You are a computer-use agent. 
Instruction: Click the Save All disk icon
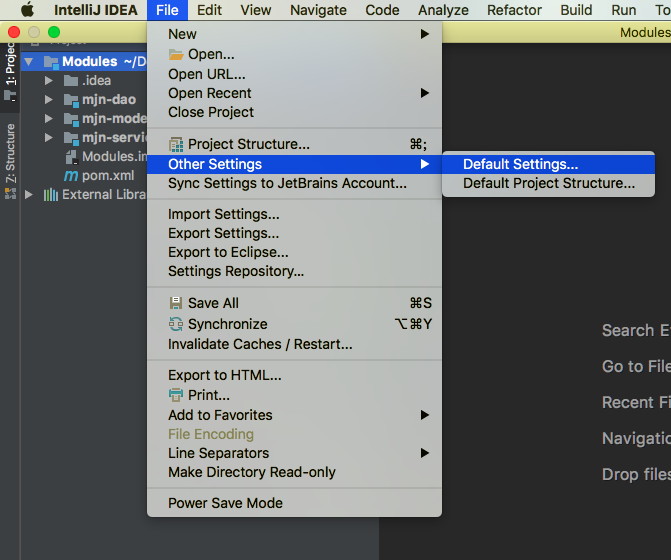(x=176, y=303)
